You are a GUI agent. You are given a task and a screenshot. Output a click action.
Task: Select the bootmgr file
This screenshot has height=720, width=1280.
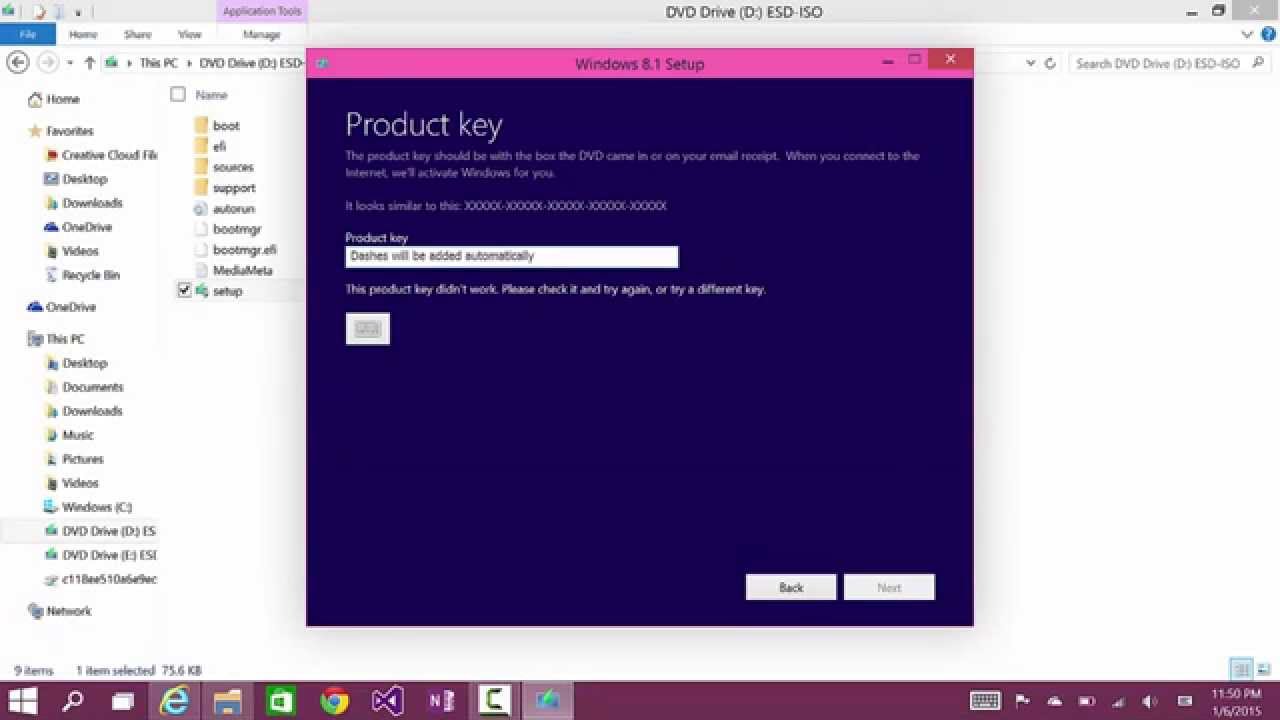pos(237,229)
